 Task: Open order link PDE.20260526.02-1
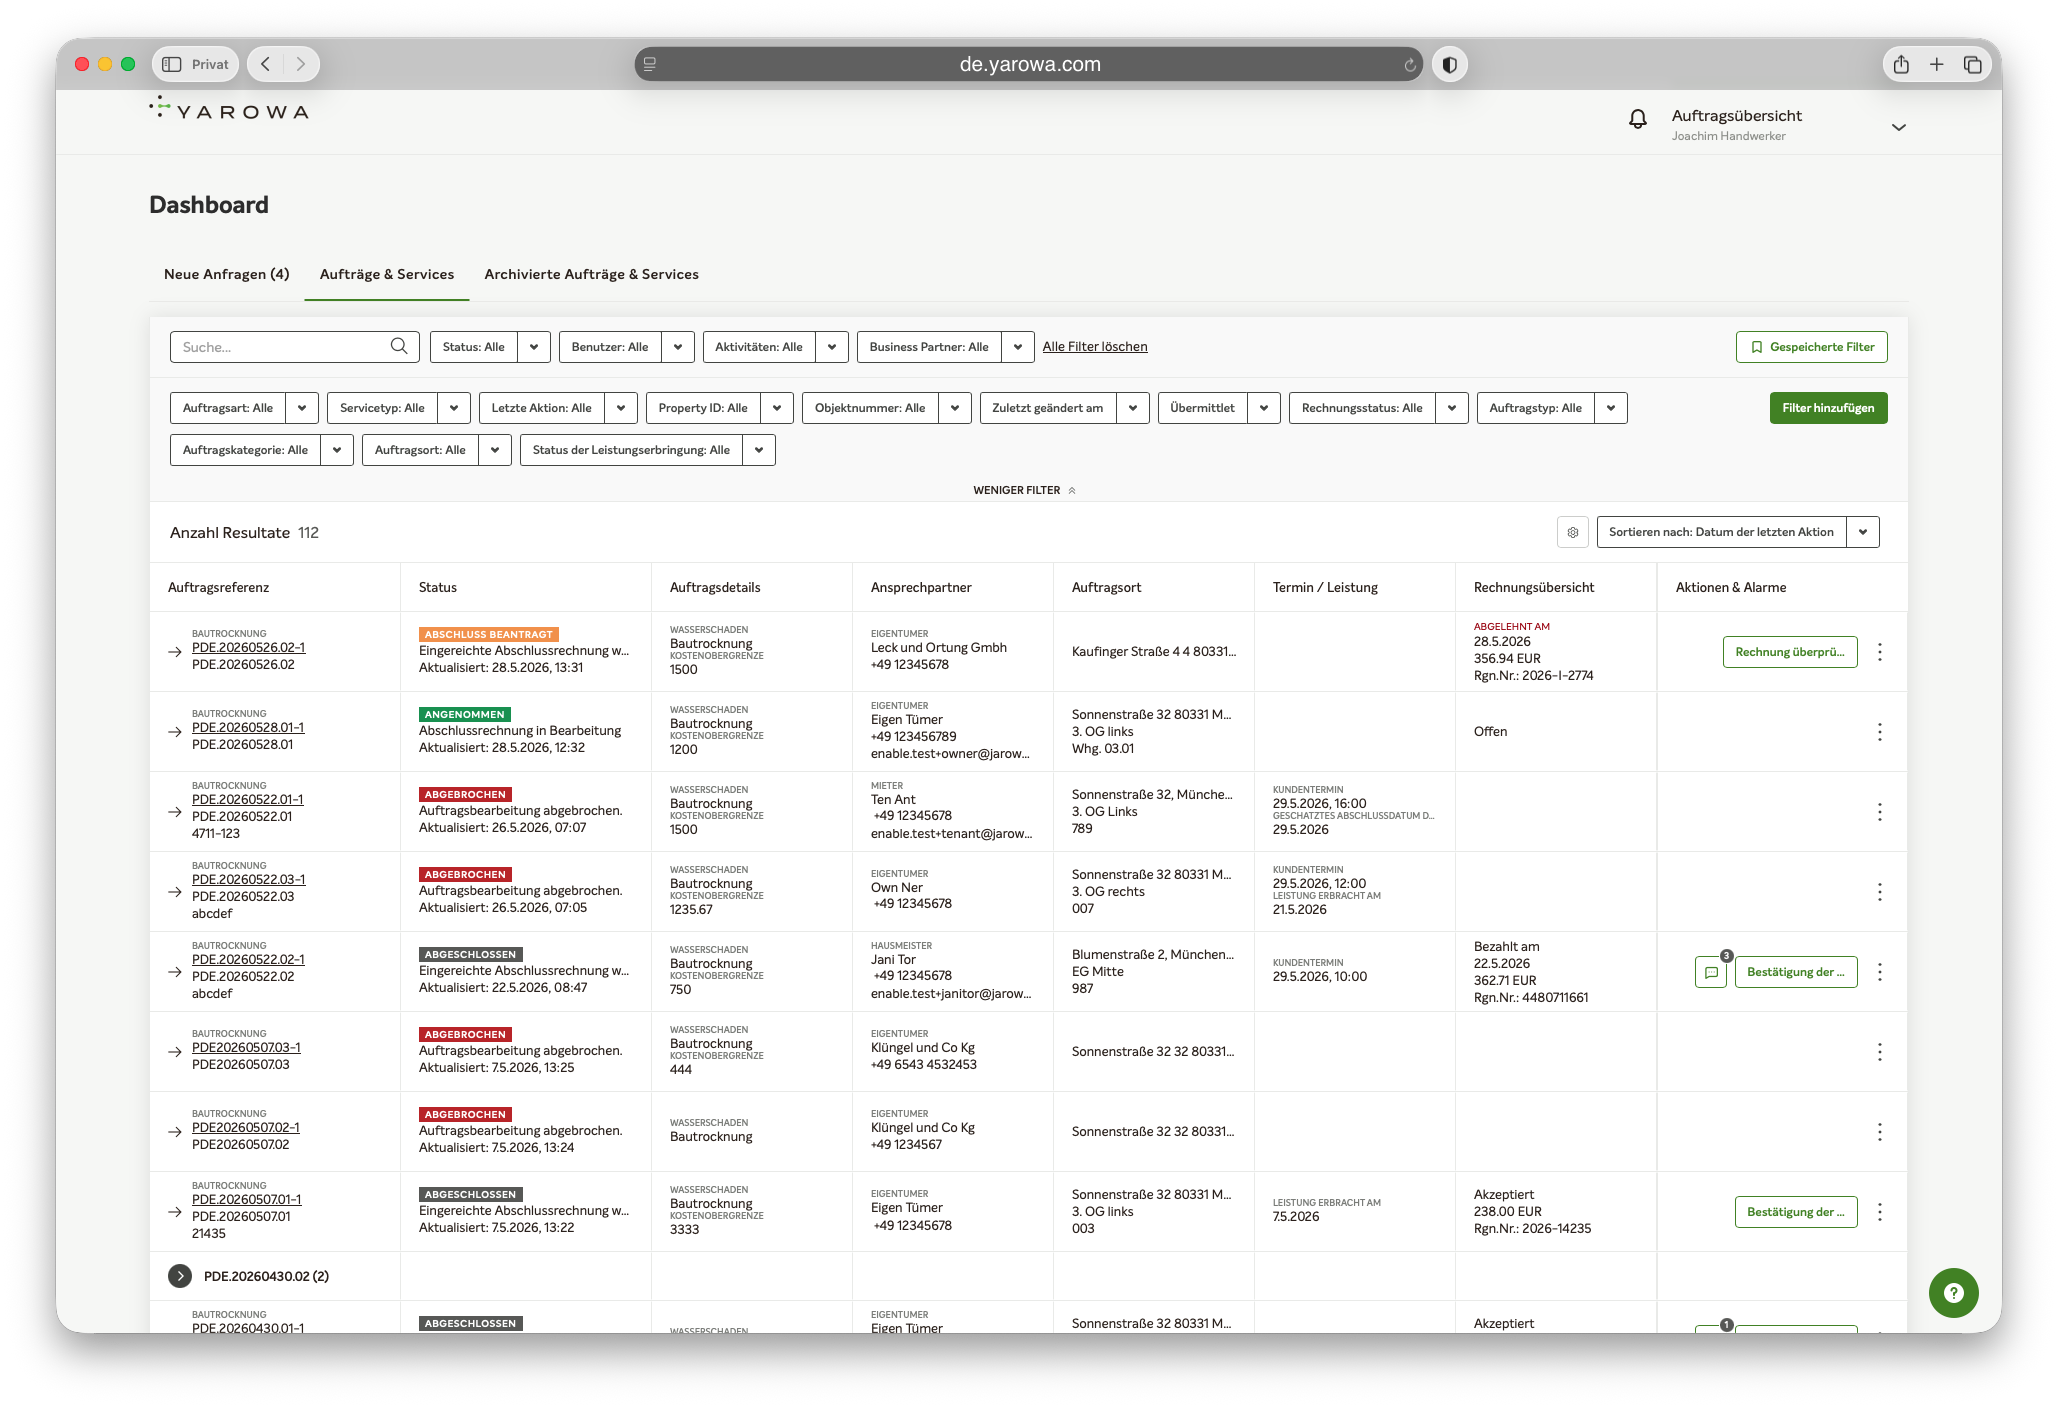coord(248,648)
